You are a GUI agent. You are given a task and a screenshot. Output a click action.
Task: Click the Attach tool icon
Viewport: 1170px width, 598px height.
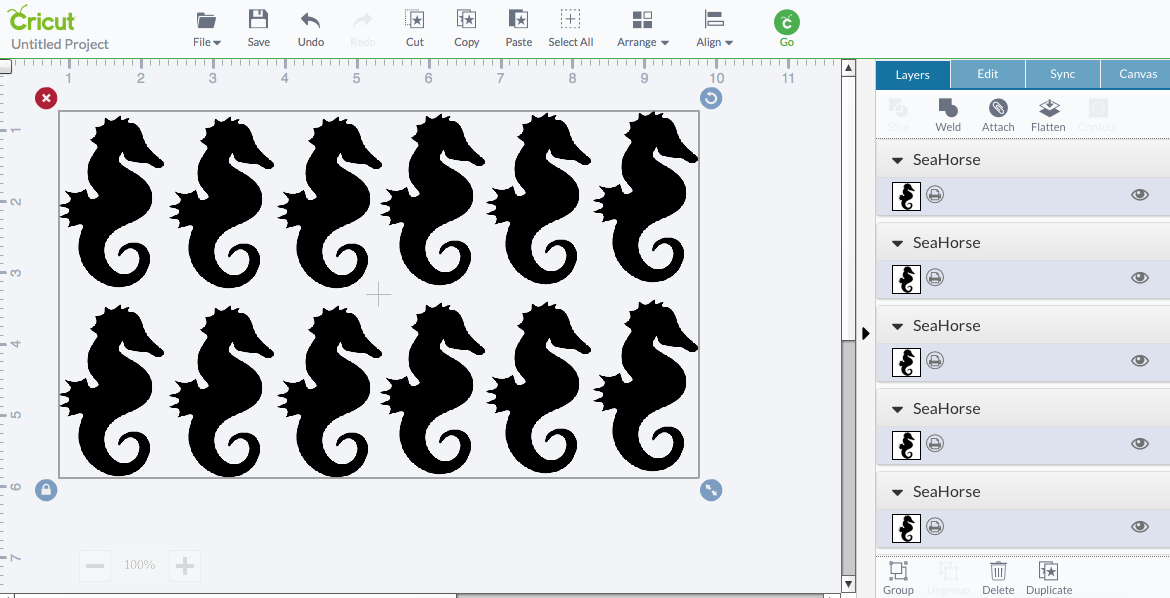[998, 108]
